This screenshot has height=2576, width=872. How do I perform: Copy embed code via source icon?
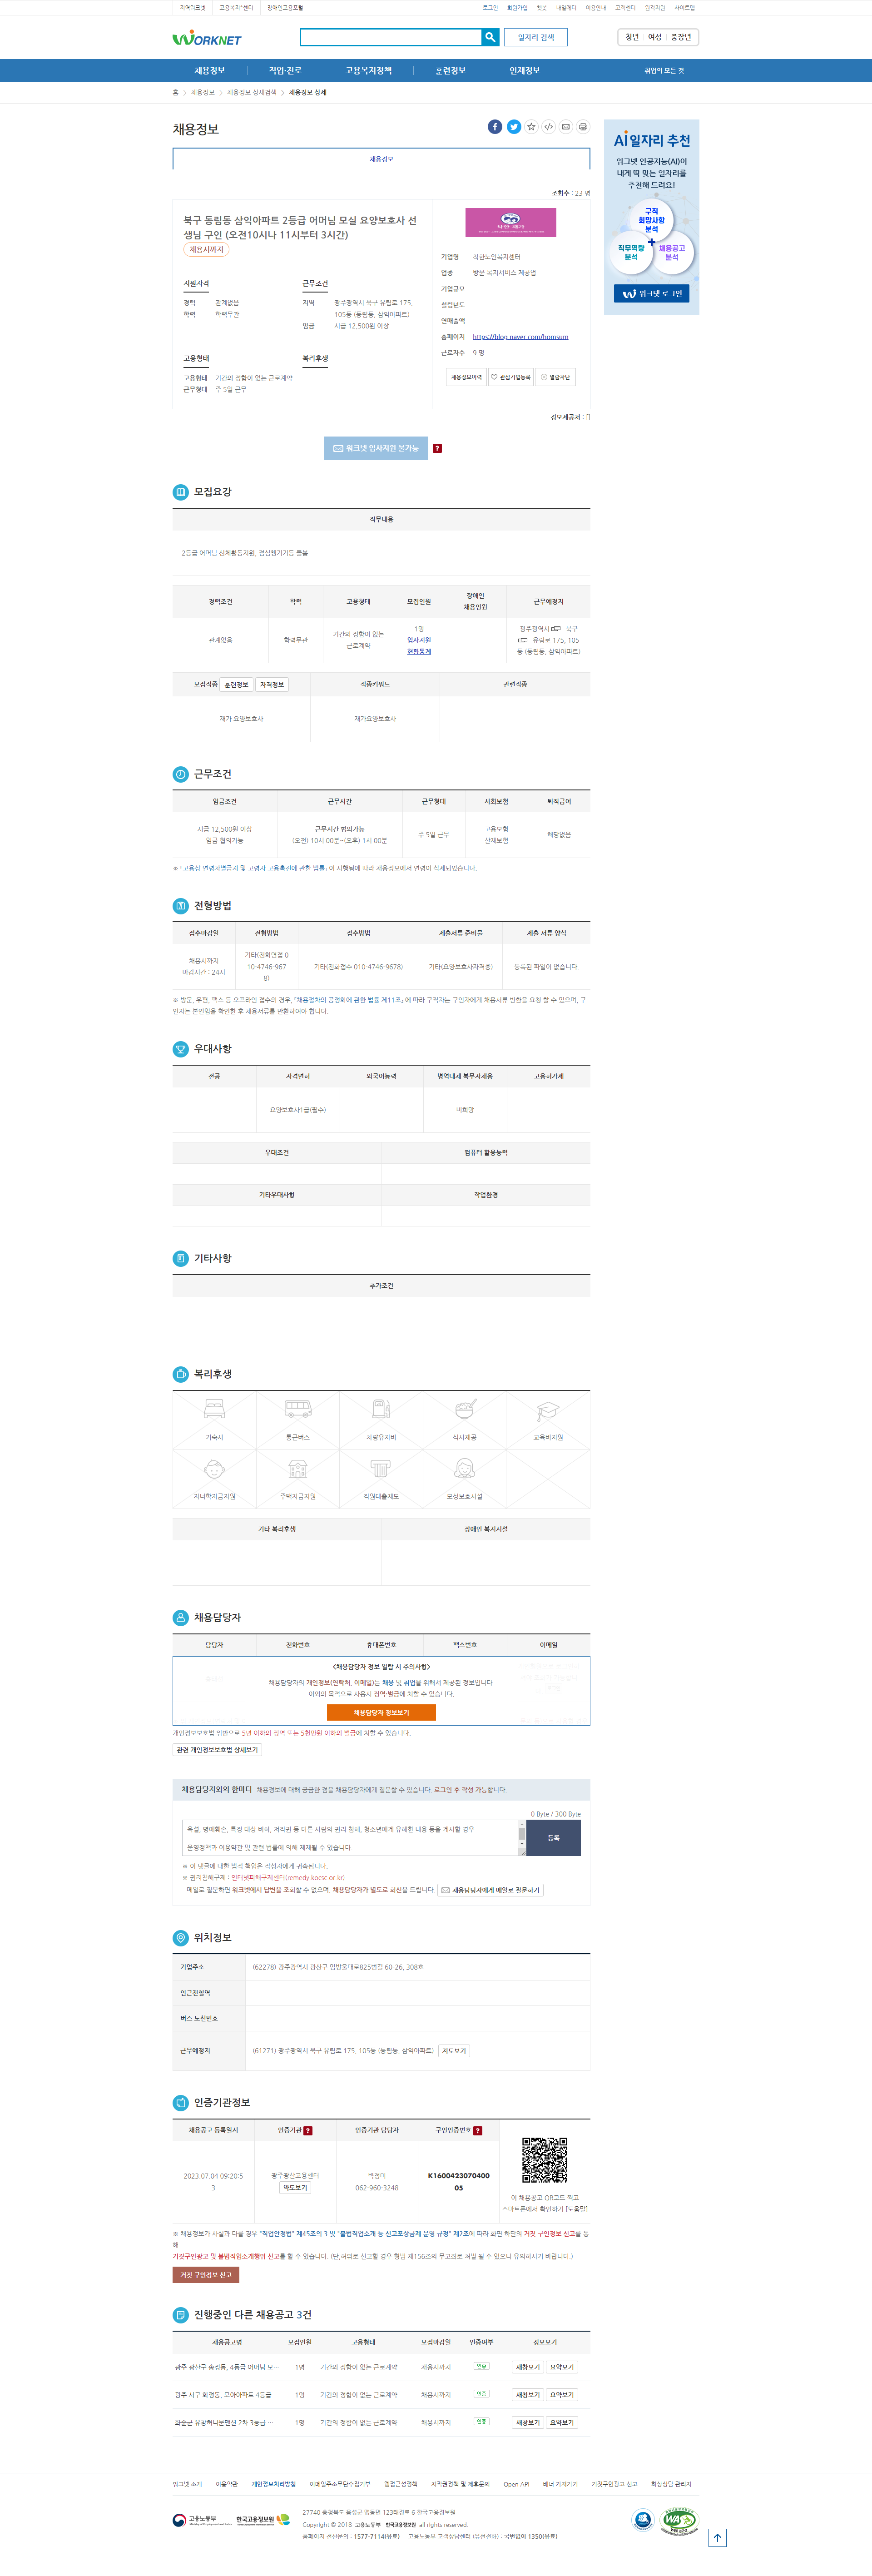pos(548,127)
